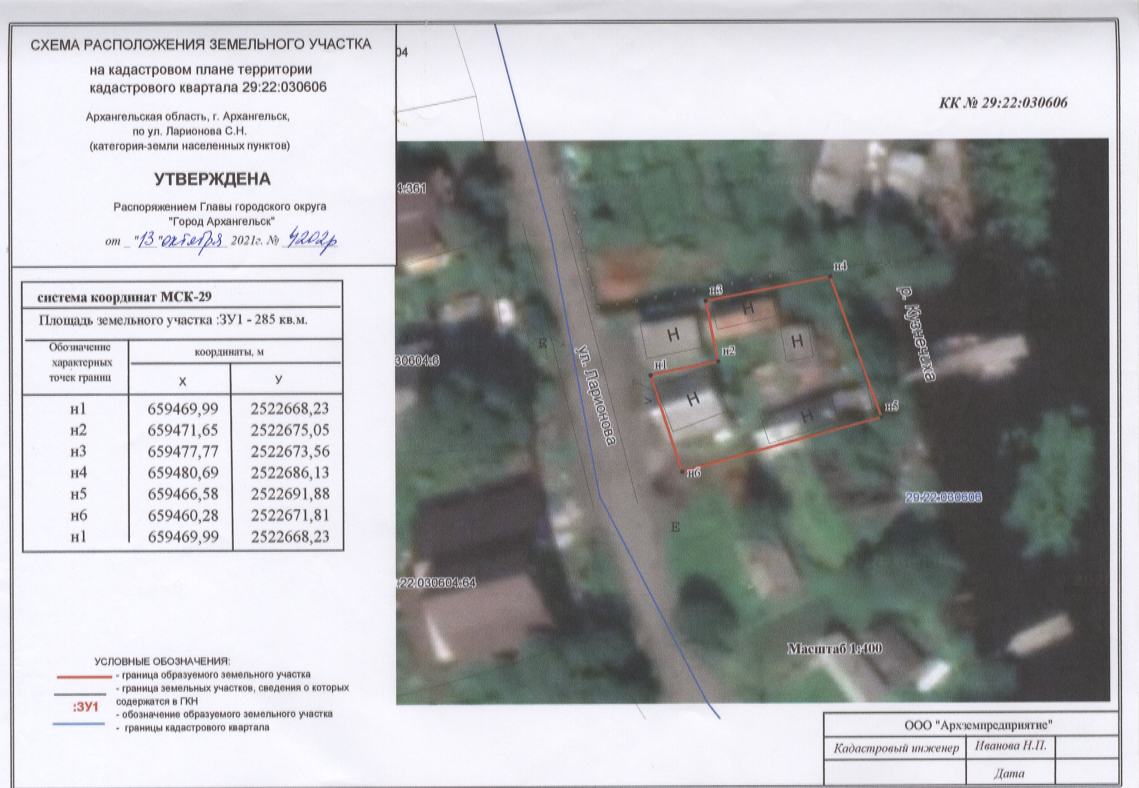The image size is (1139, 788).
Task: Select point marker н5 on the map
Action: pos(880,418)
